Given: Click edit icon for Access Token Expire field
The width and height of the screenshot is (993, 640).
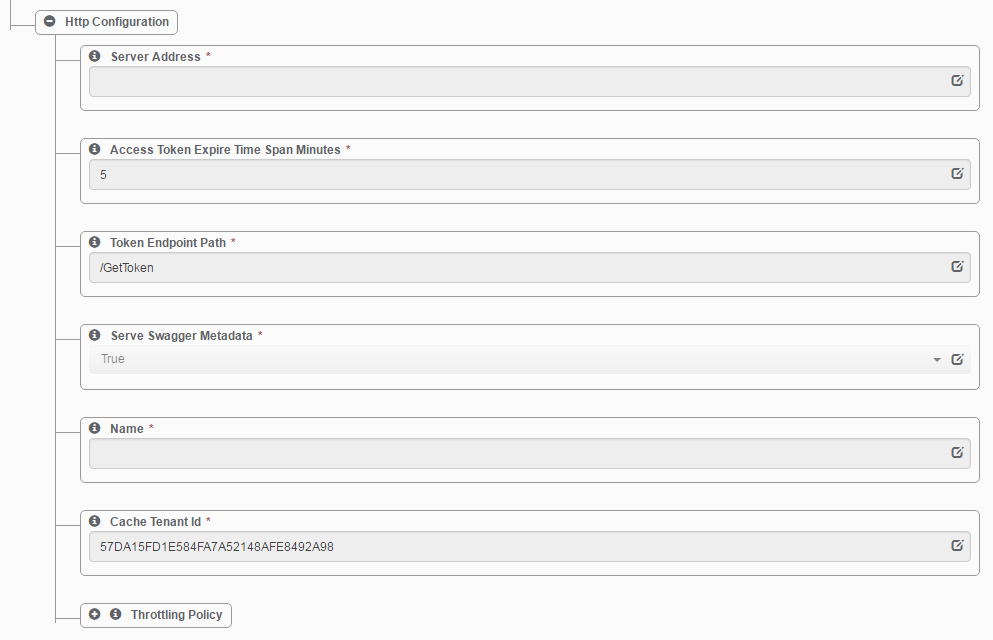Looking at the screenshot, I should 957,173.
